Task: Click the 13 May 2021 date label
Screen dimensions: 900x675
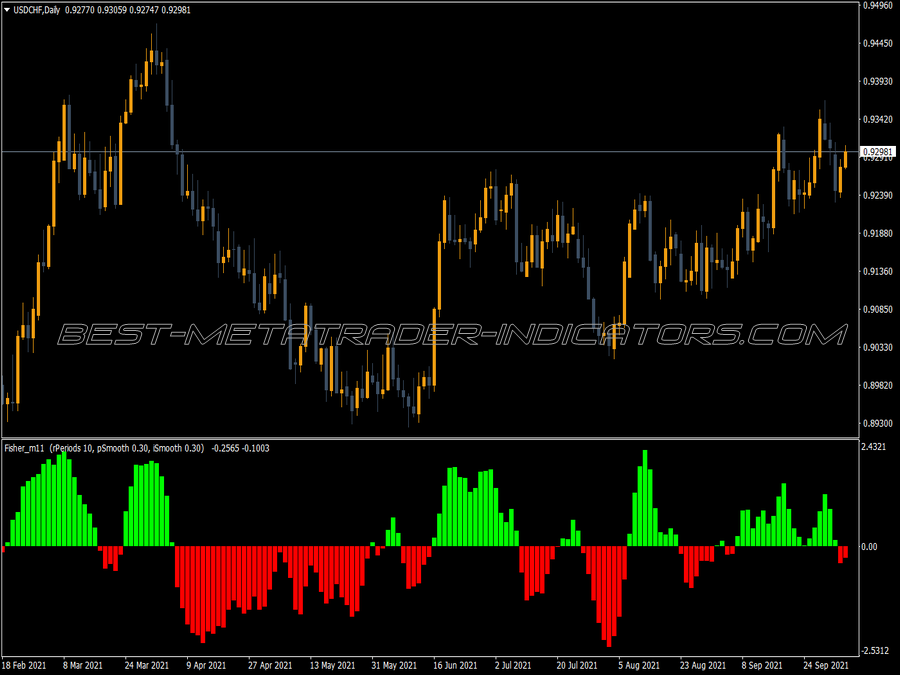Action: (x=332, y=665)
